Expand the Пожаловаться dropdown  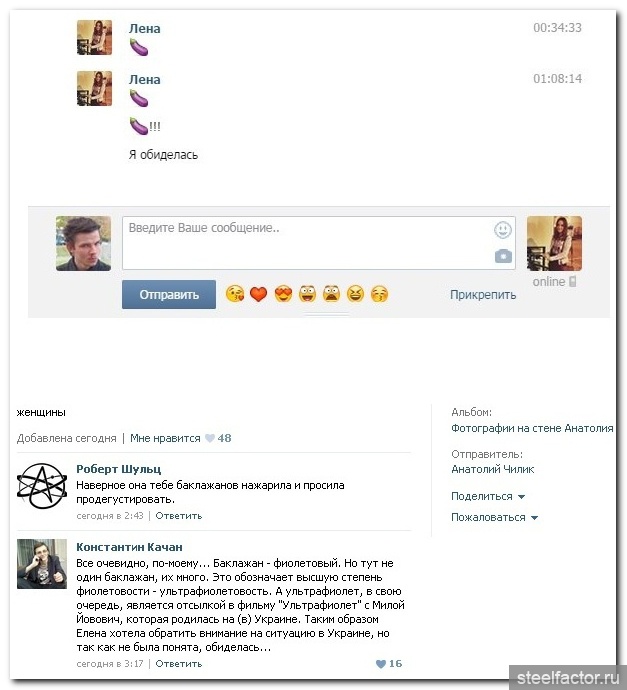tap(494, 517)
